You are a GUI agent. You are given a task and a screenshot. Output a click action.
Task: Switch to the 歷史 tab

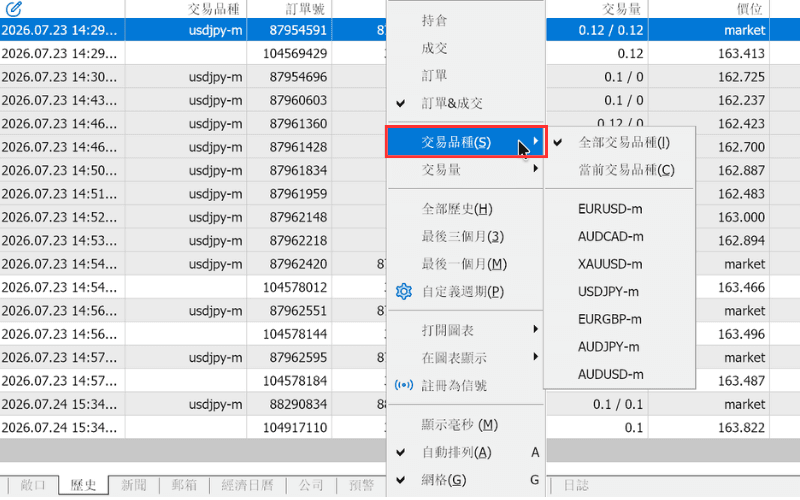(83, 485)
